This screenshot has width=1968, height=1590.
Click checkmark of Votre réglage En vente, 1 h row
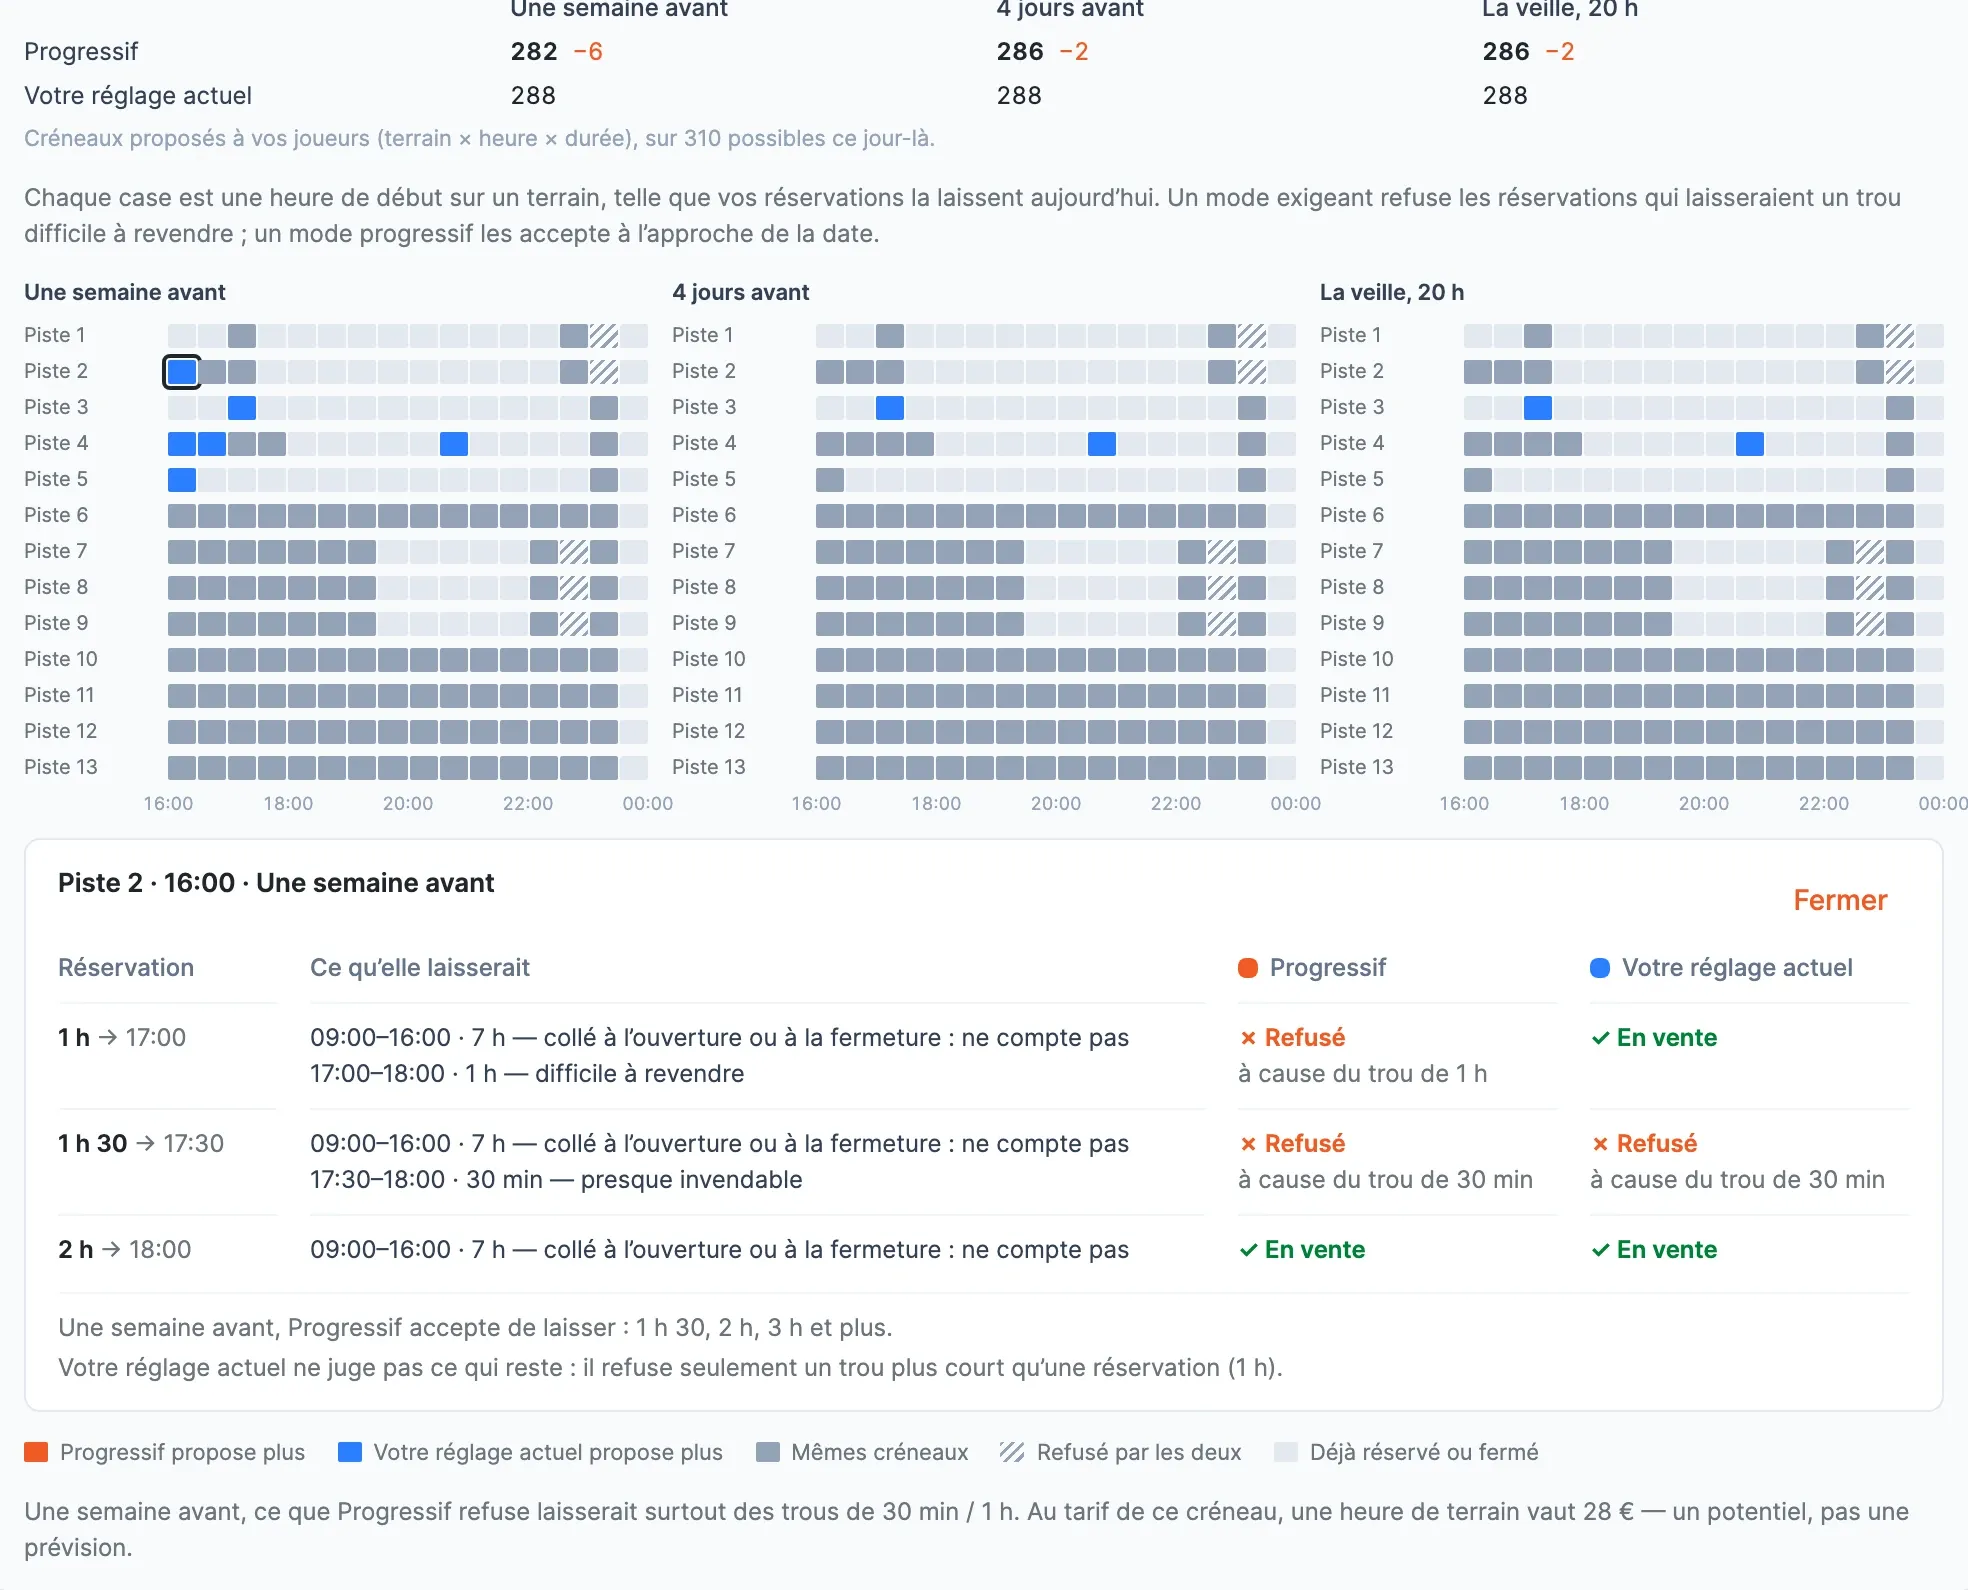(x=1600, y=1038)
